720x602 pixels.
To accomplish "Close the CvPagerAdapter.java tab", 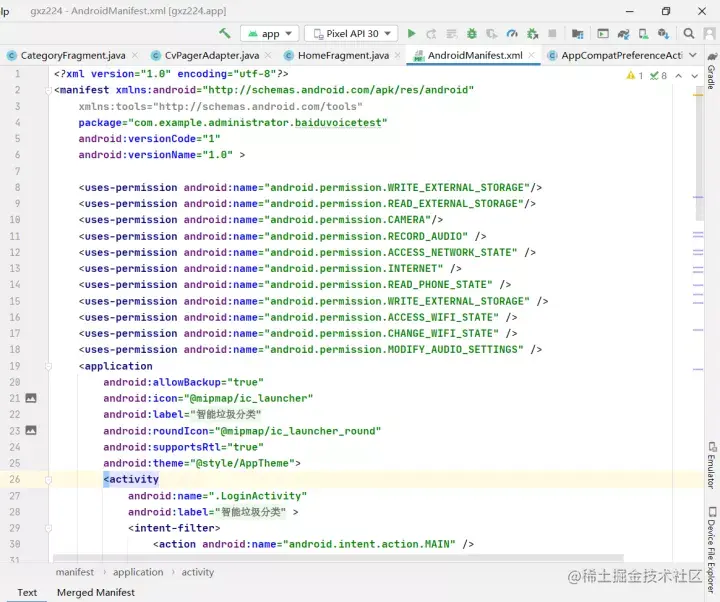I will (x=268, y=56).
